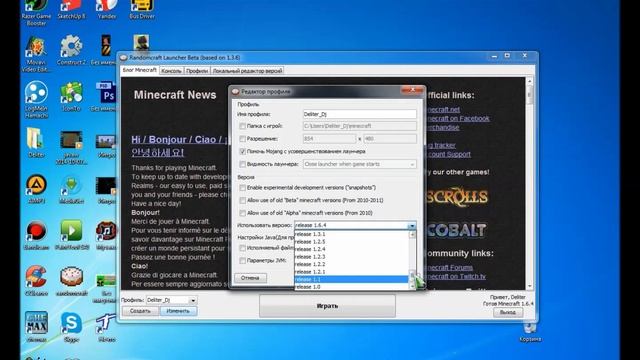Launch SketchUp 8 from the desktop

pos(71,10)
